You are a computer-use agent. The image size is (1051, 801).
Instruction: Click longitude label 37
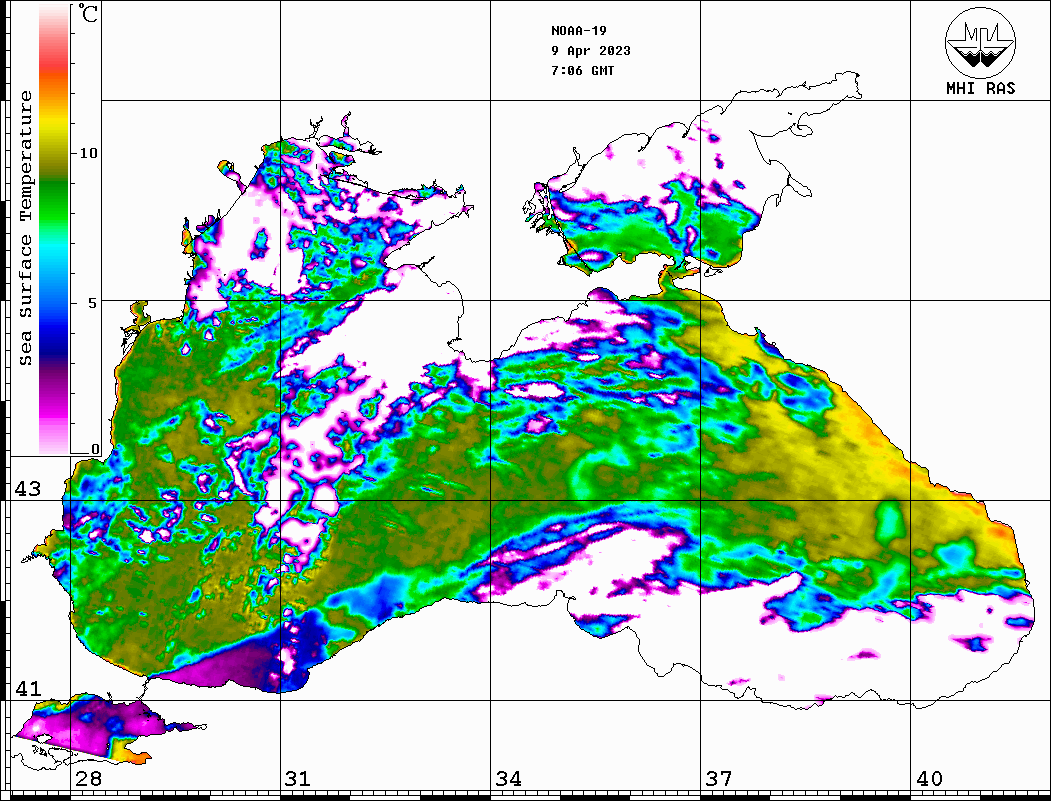tap(719, 779)
